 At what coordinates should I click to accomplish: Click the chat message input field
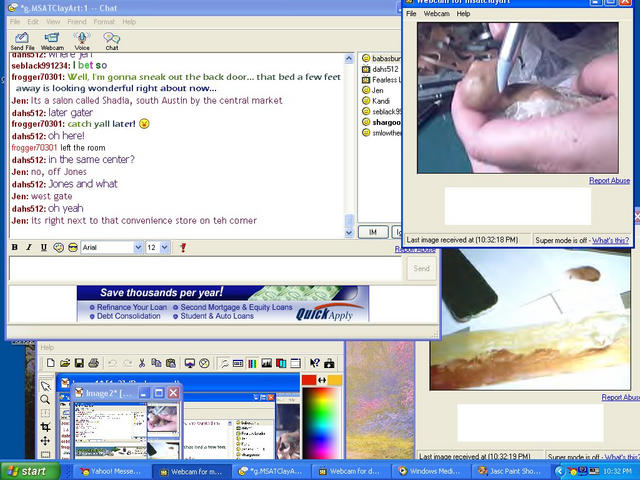tap(206, 269)
